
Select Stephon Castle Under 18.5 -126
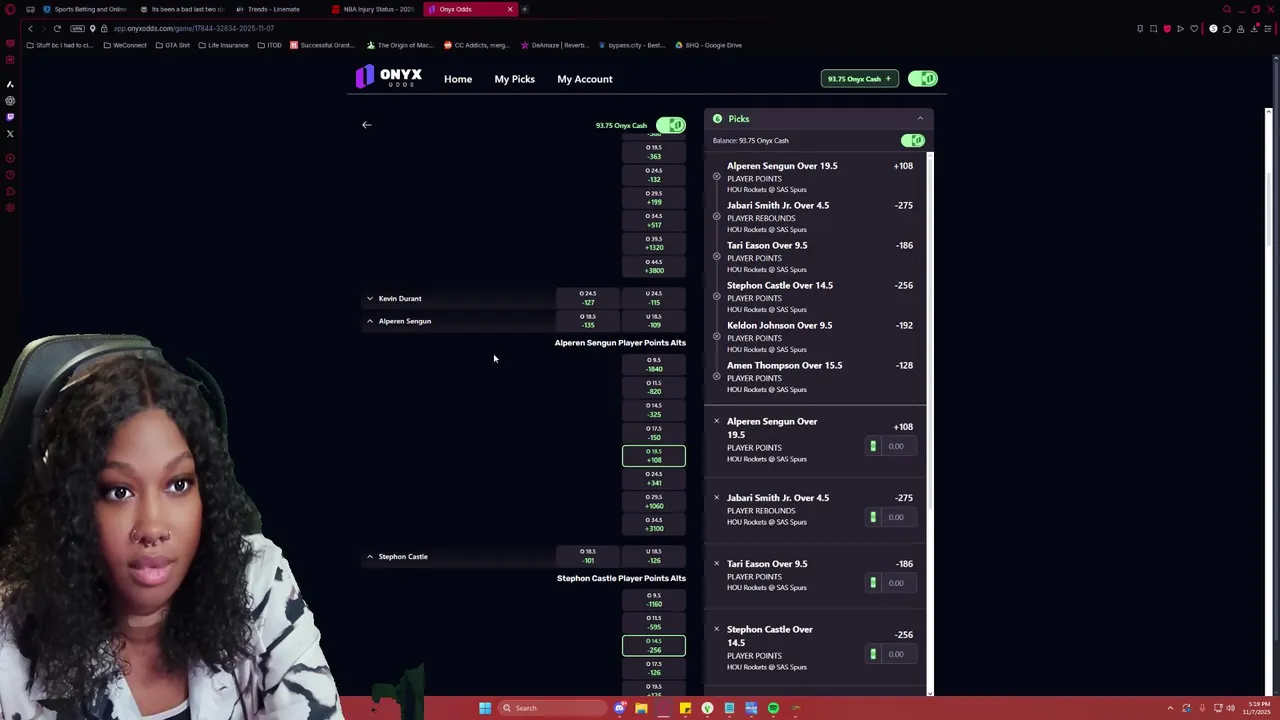point(654,556)
